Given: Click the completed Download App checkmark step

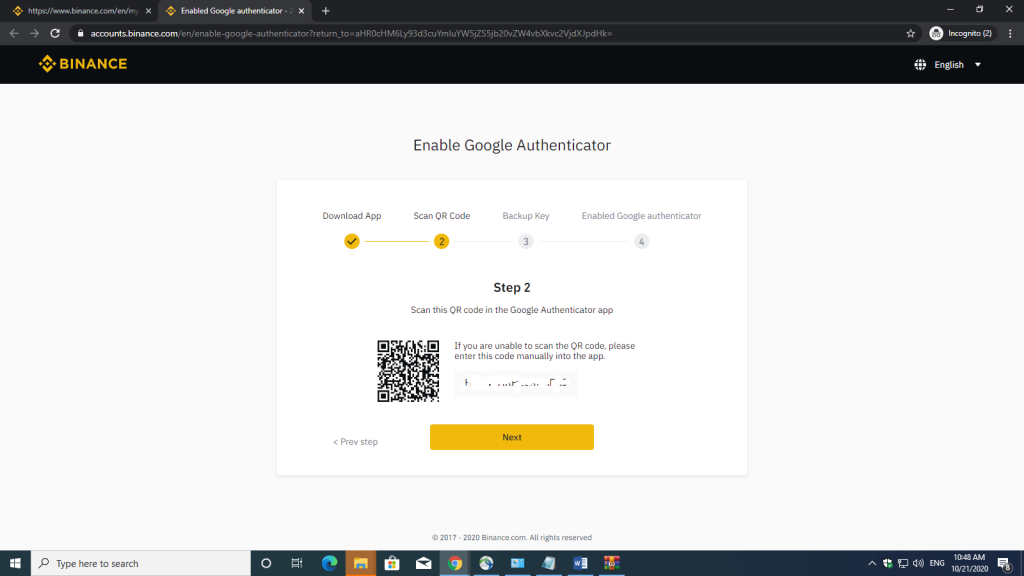Looking at the screenshot, I should pos(351,242).
